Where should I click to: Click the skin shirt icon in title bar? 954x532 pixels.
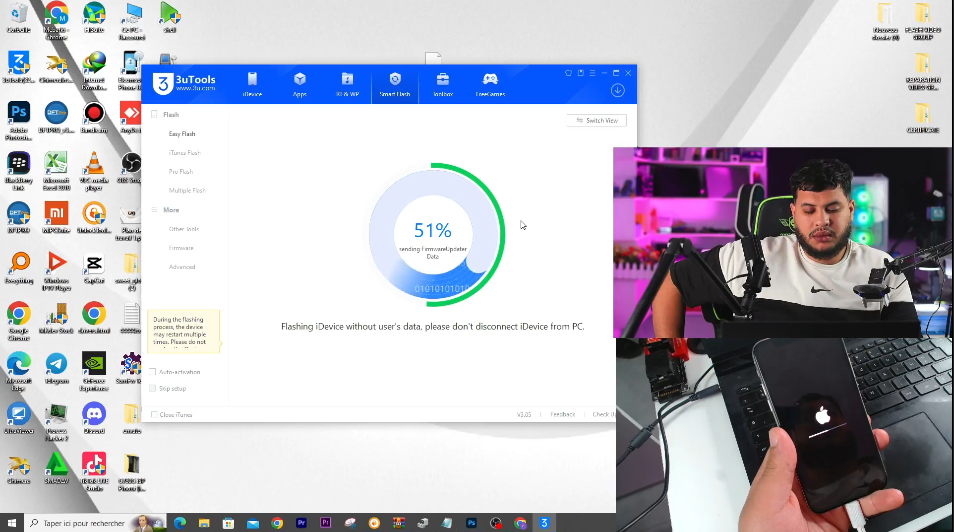[x=568, y=72]
